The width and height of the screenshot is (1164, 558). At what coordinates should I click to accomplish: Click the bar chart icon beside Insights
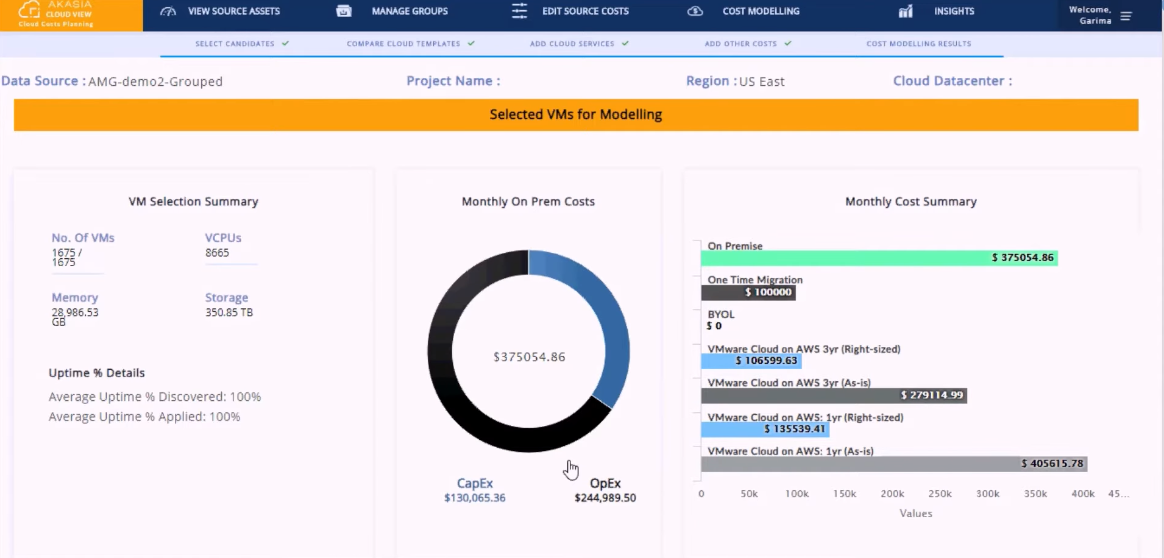(x=905, y=12)
